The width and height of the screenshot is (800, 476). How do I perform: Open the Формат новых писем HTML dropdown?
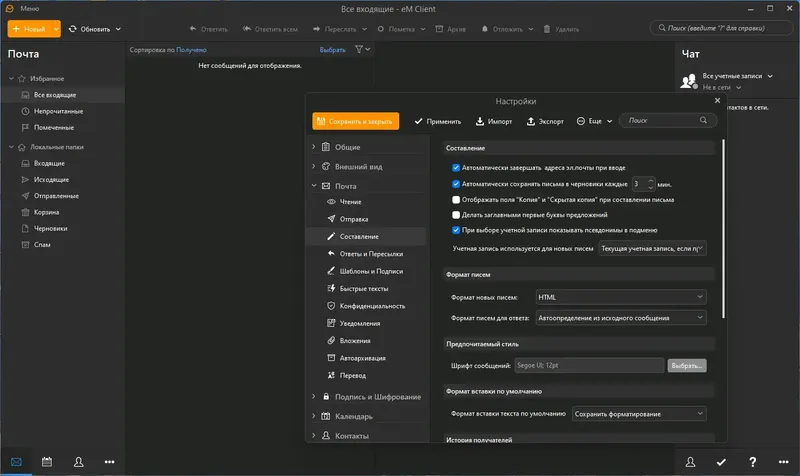620,297
